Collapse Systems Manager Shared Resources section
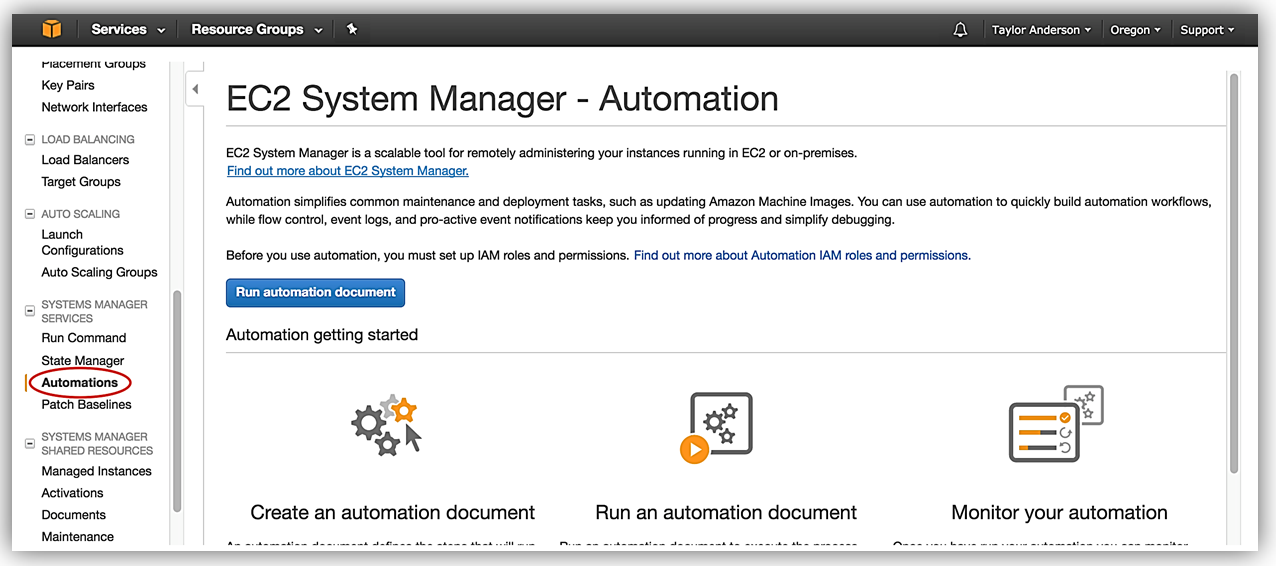Image resolution: width=1276 pixels, height=566 pixels. [30, 443]
